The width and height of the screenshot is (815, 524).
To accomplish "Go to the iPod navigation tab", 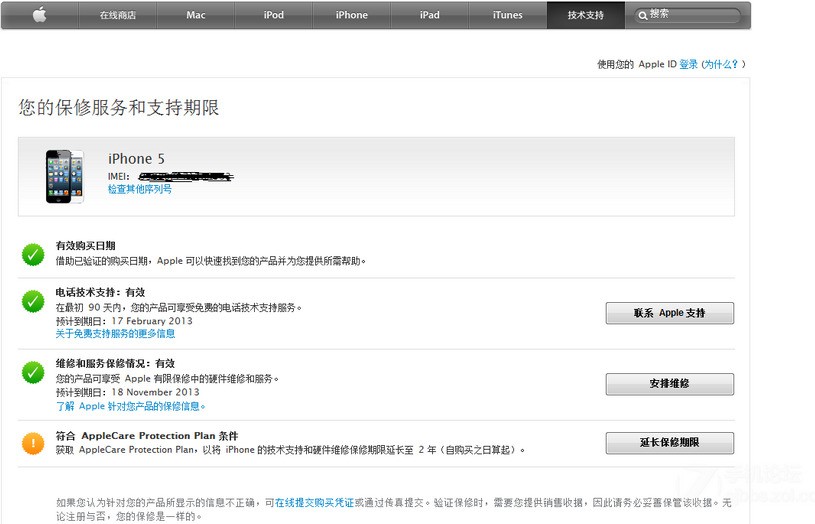I will pos(273,15).
